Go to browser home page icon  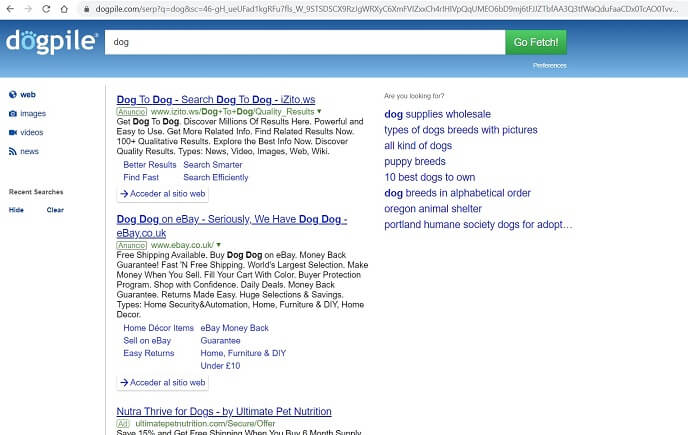coord(66,9)
